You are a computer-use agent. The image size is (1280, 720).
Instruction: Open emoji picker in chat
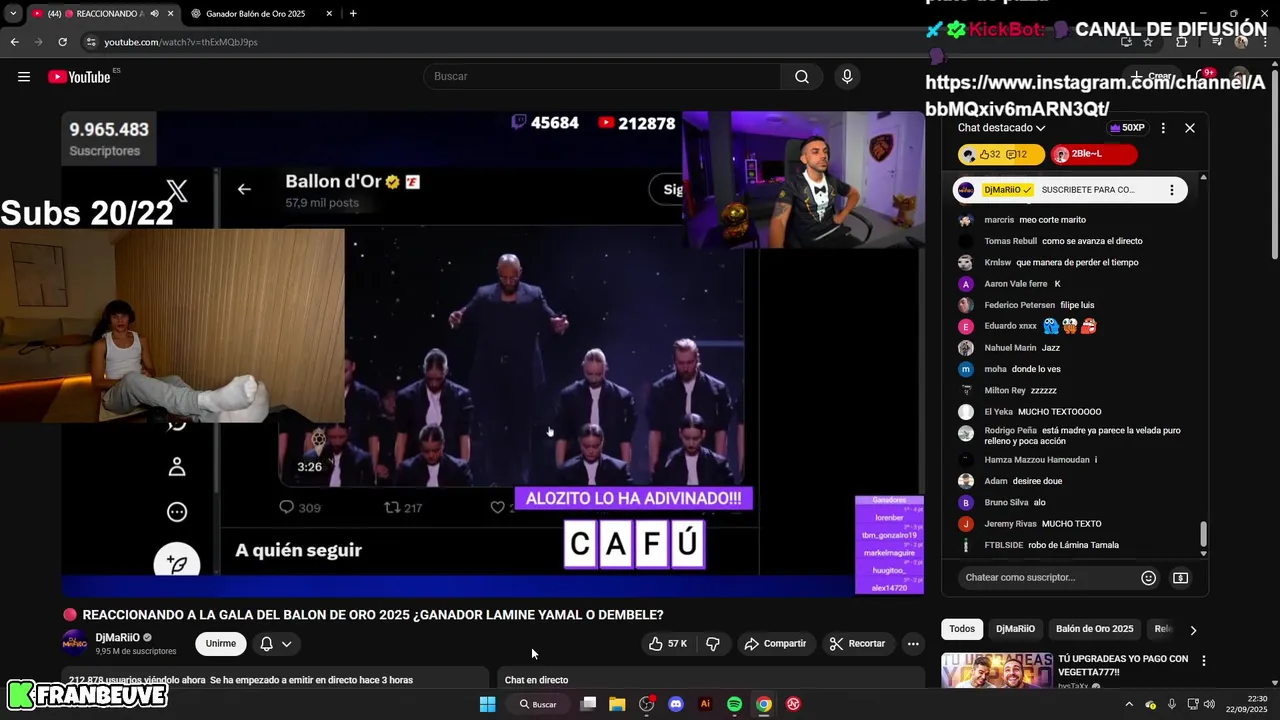tap(1149, 578)
